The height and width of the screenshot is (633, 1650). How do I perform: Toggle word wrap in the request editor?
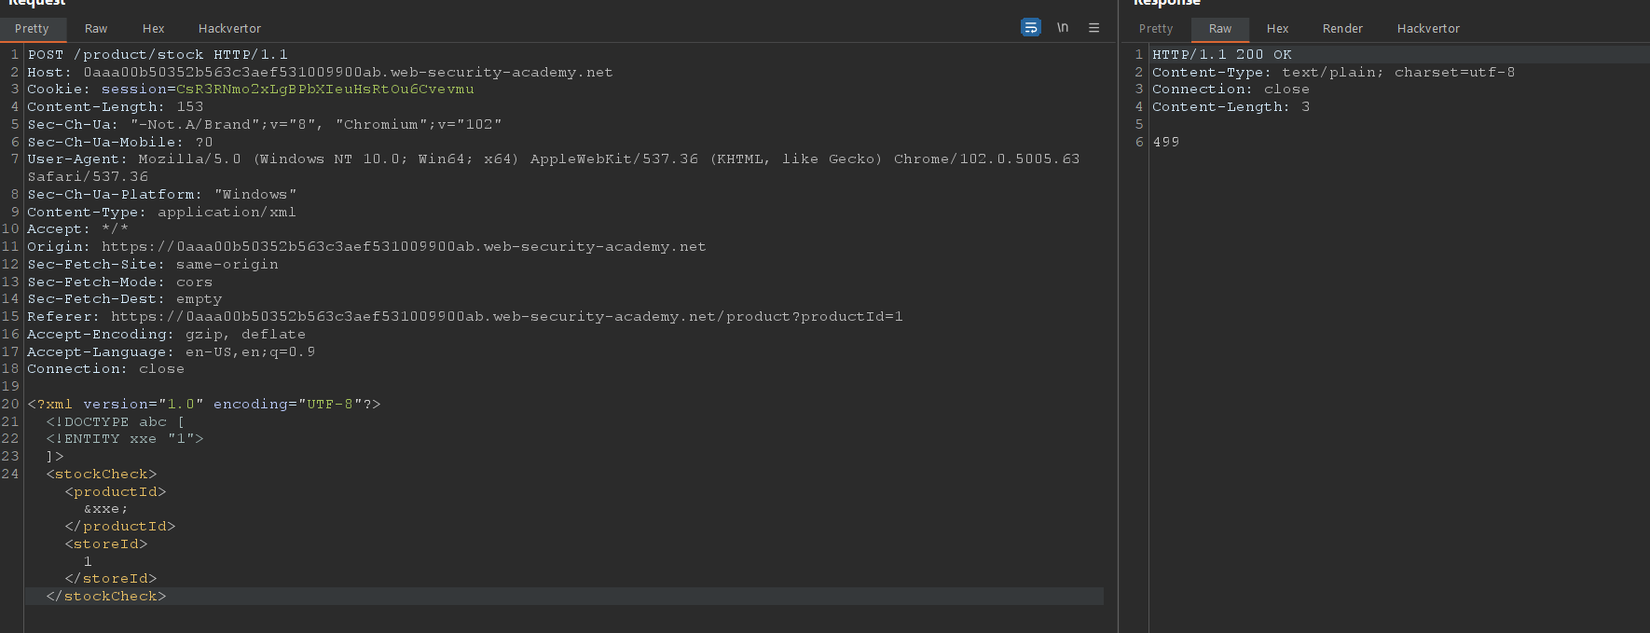coord(1030,28)
